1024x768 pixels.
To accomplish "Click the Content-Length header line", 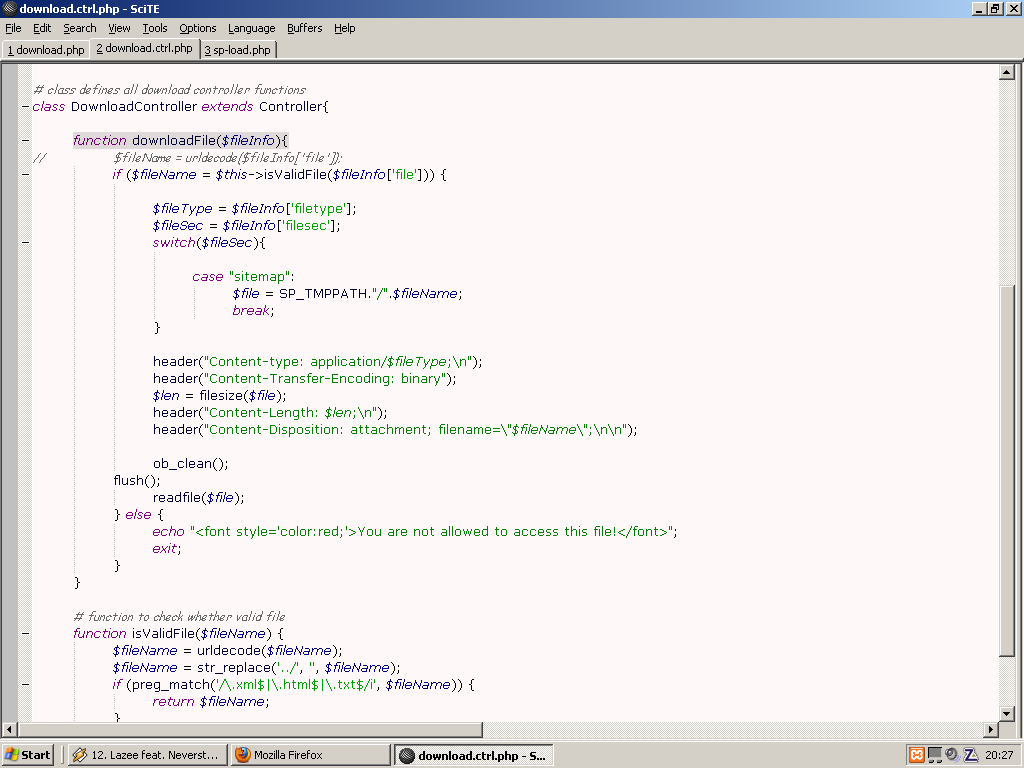I will tap(270, 412).
